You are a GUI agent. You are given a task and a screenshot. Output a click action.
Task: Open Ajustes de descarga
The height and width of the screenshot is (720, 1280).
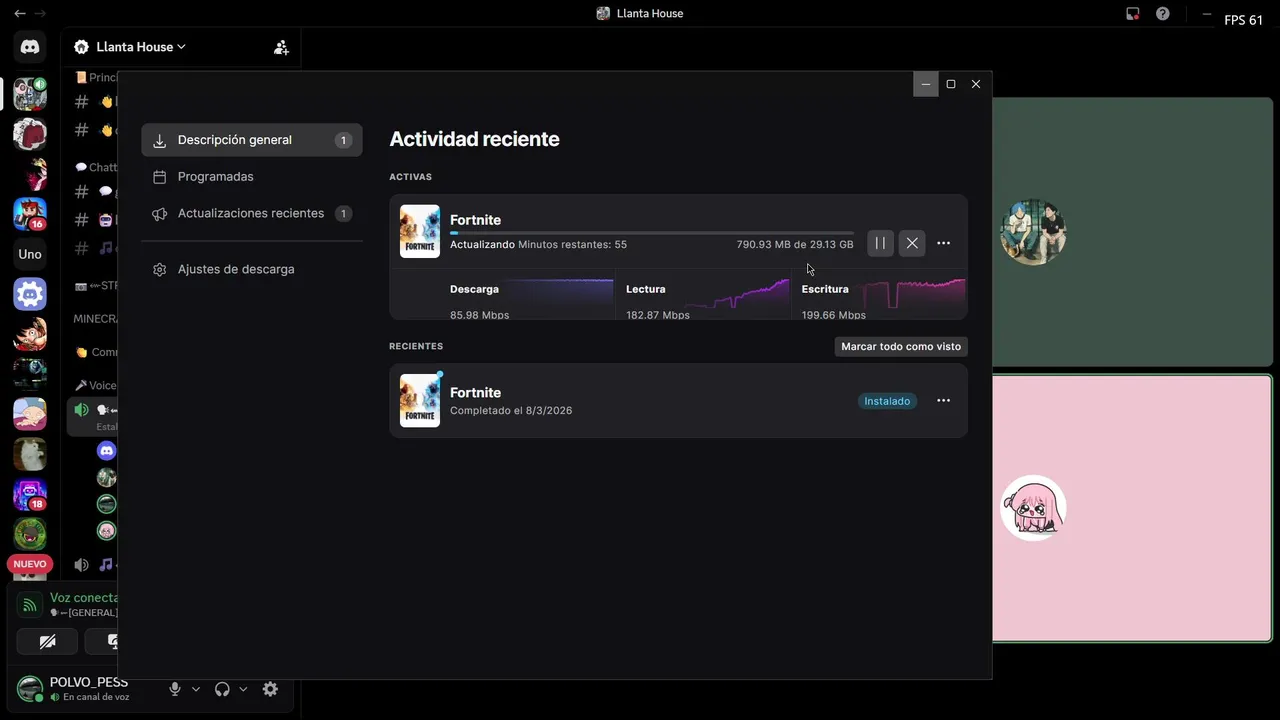click(x=252, y=269)
